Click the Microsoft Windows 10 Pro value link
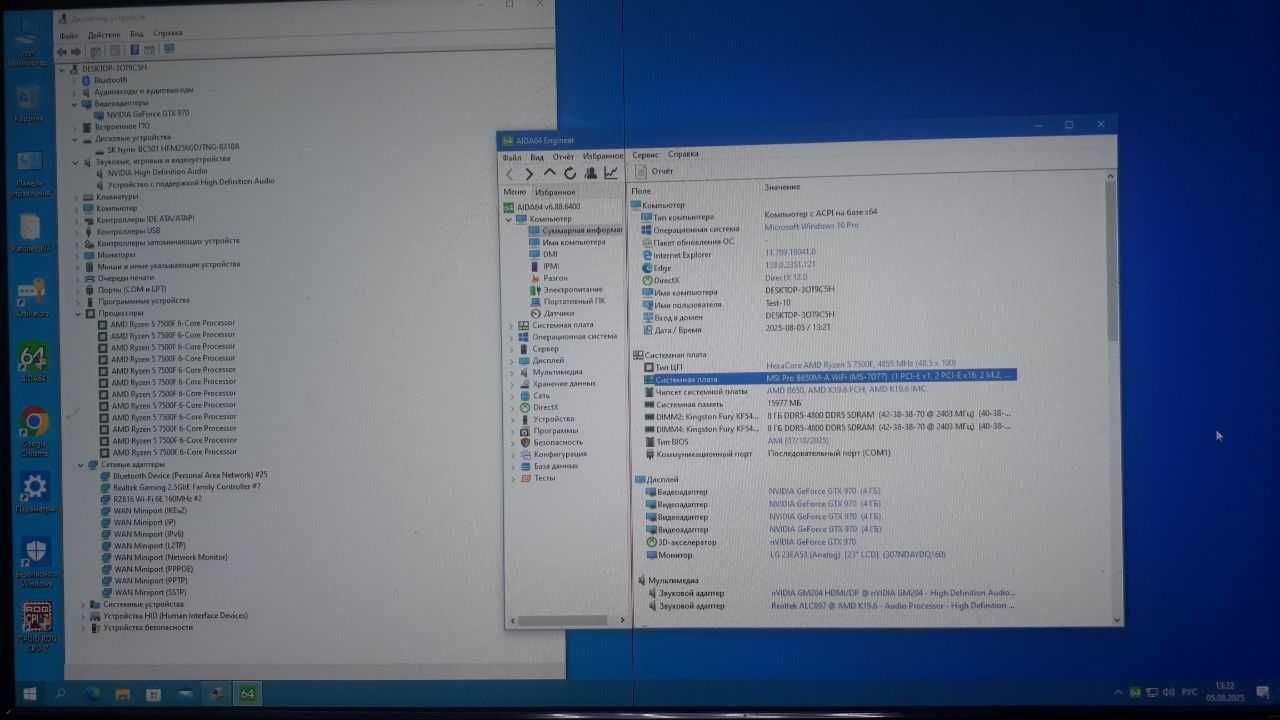Image resolution: width=1280 pixels, height=720 pixels. click(x=811, y=226)
